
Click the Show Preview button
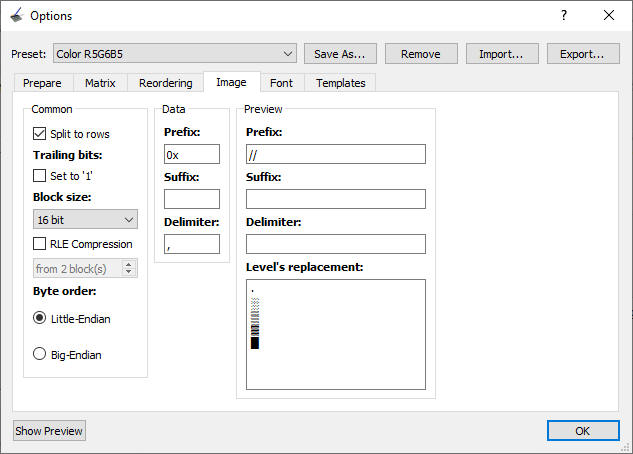point(49,431)
